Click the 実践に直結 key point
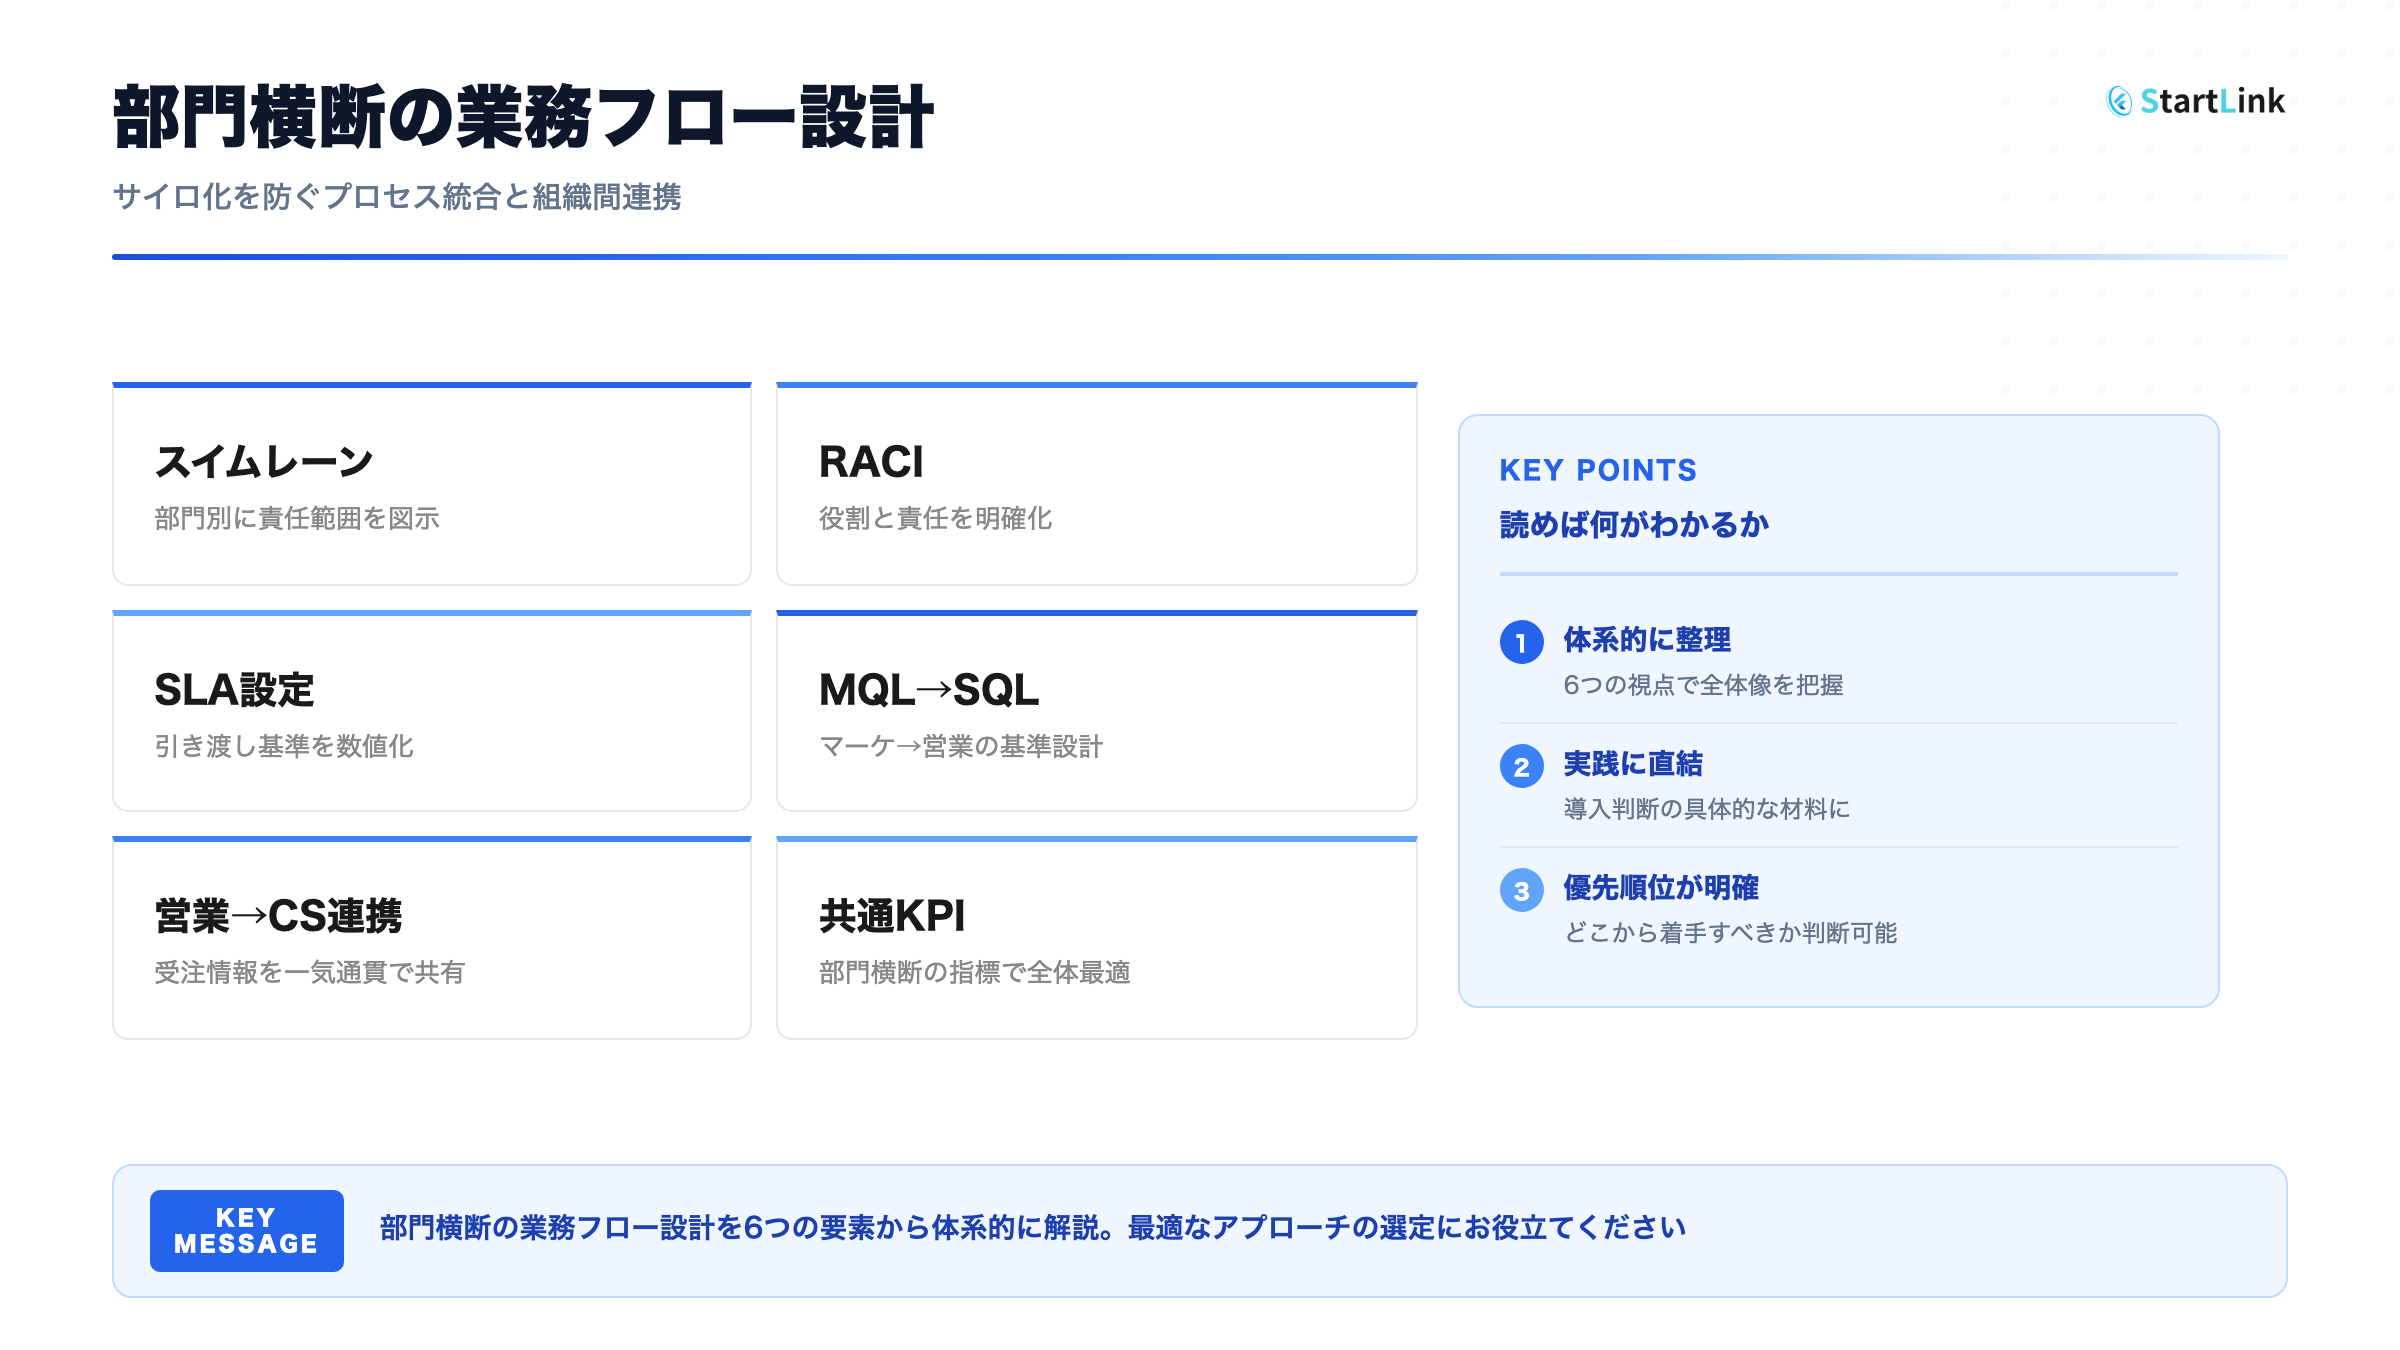Image resolution: width=2400 pixels, height=1350 pixels. click(1633, 764)
